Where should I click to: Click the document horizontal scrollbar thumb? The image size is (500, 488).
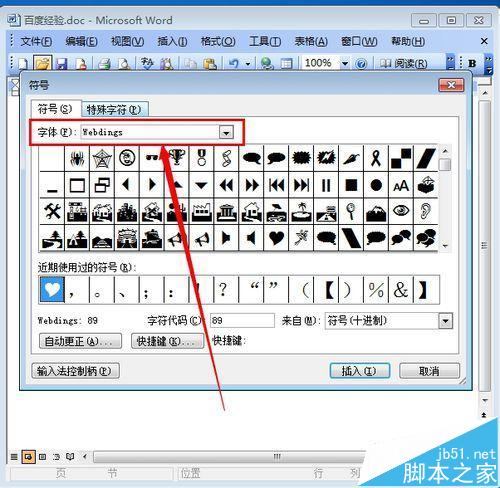(x=230, y=456)
